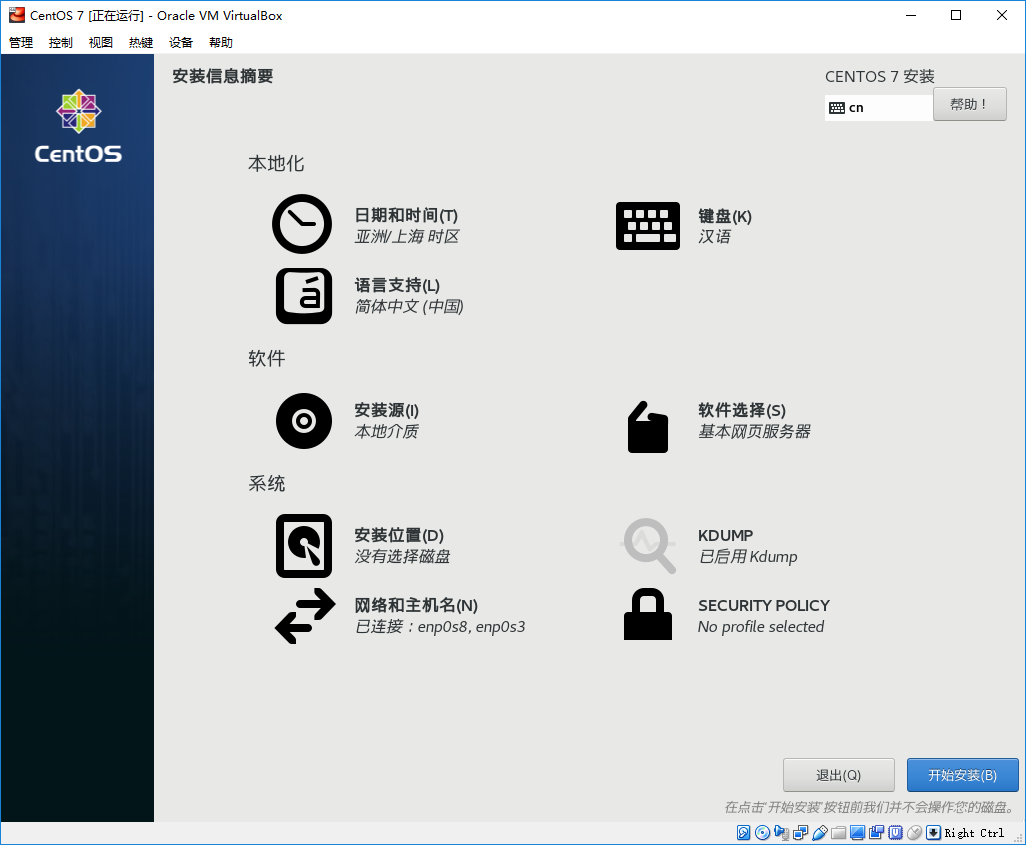
Task: Open the SECURITY POLICY padlock icon
Action: coord(648,614)
